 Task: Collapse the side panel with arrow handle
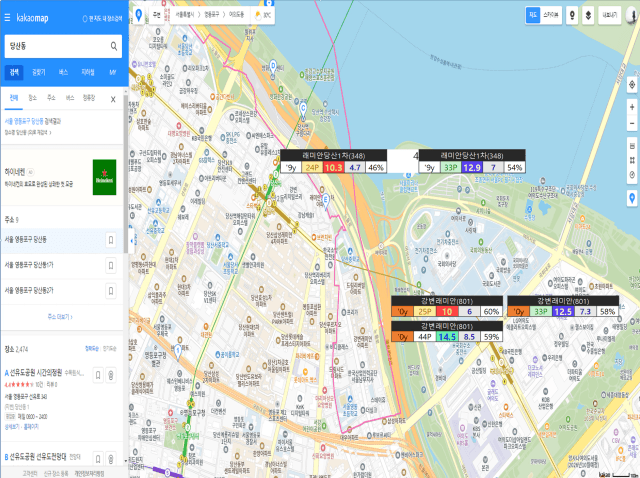(132, 241)
